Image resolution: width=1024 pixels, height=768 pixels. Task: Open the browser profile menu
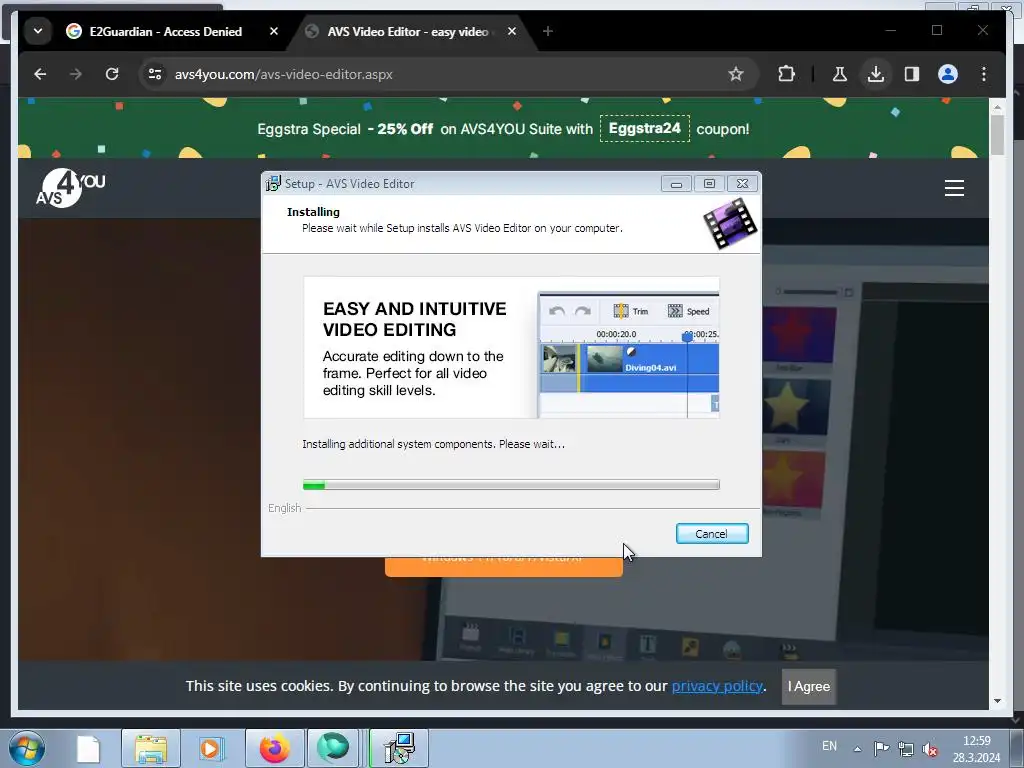tap(948, 74)
